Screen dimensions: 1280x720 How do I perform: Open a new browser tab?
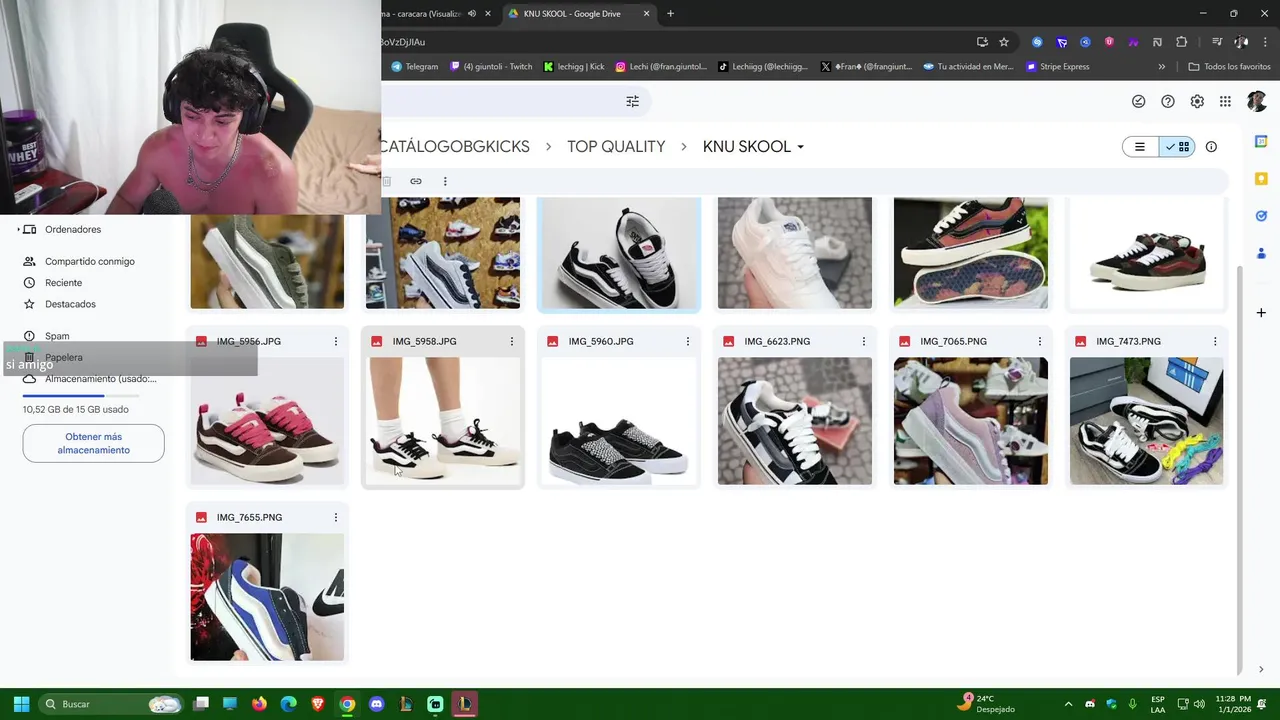(x=670, y=14)
